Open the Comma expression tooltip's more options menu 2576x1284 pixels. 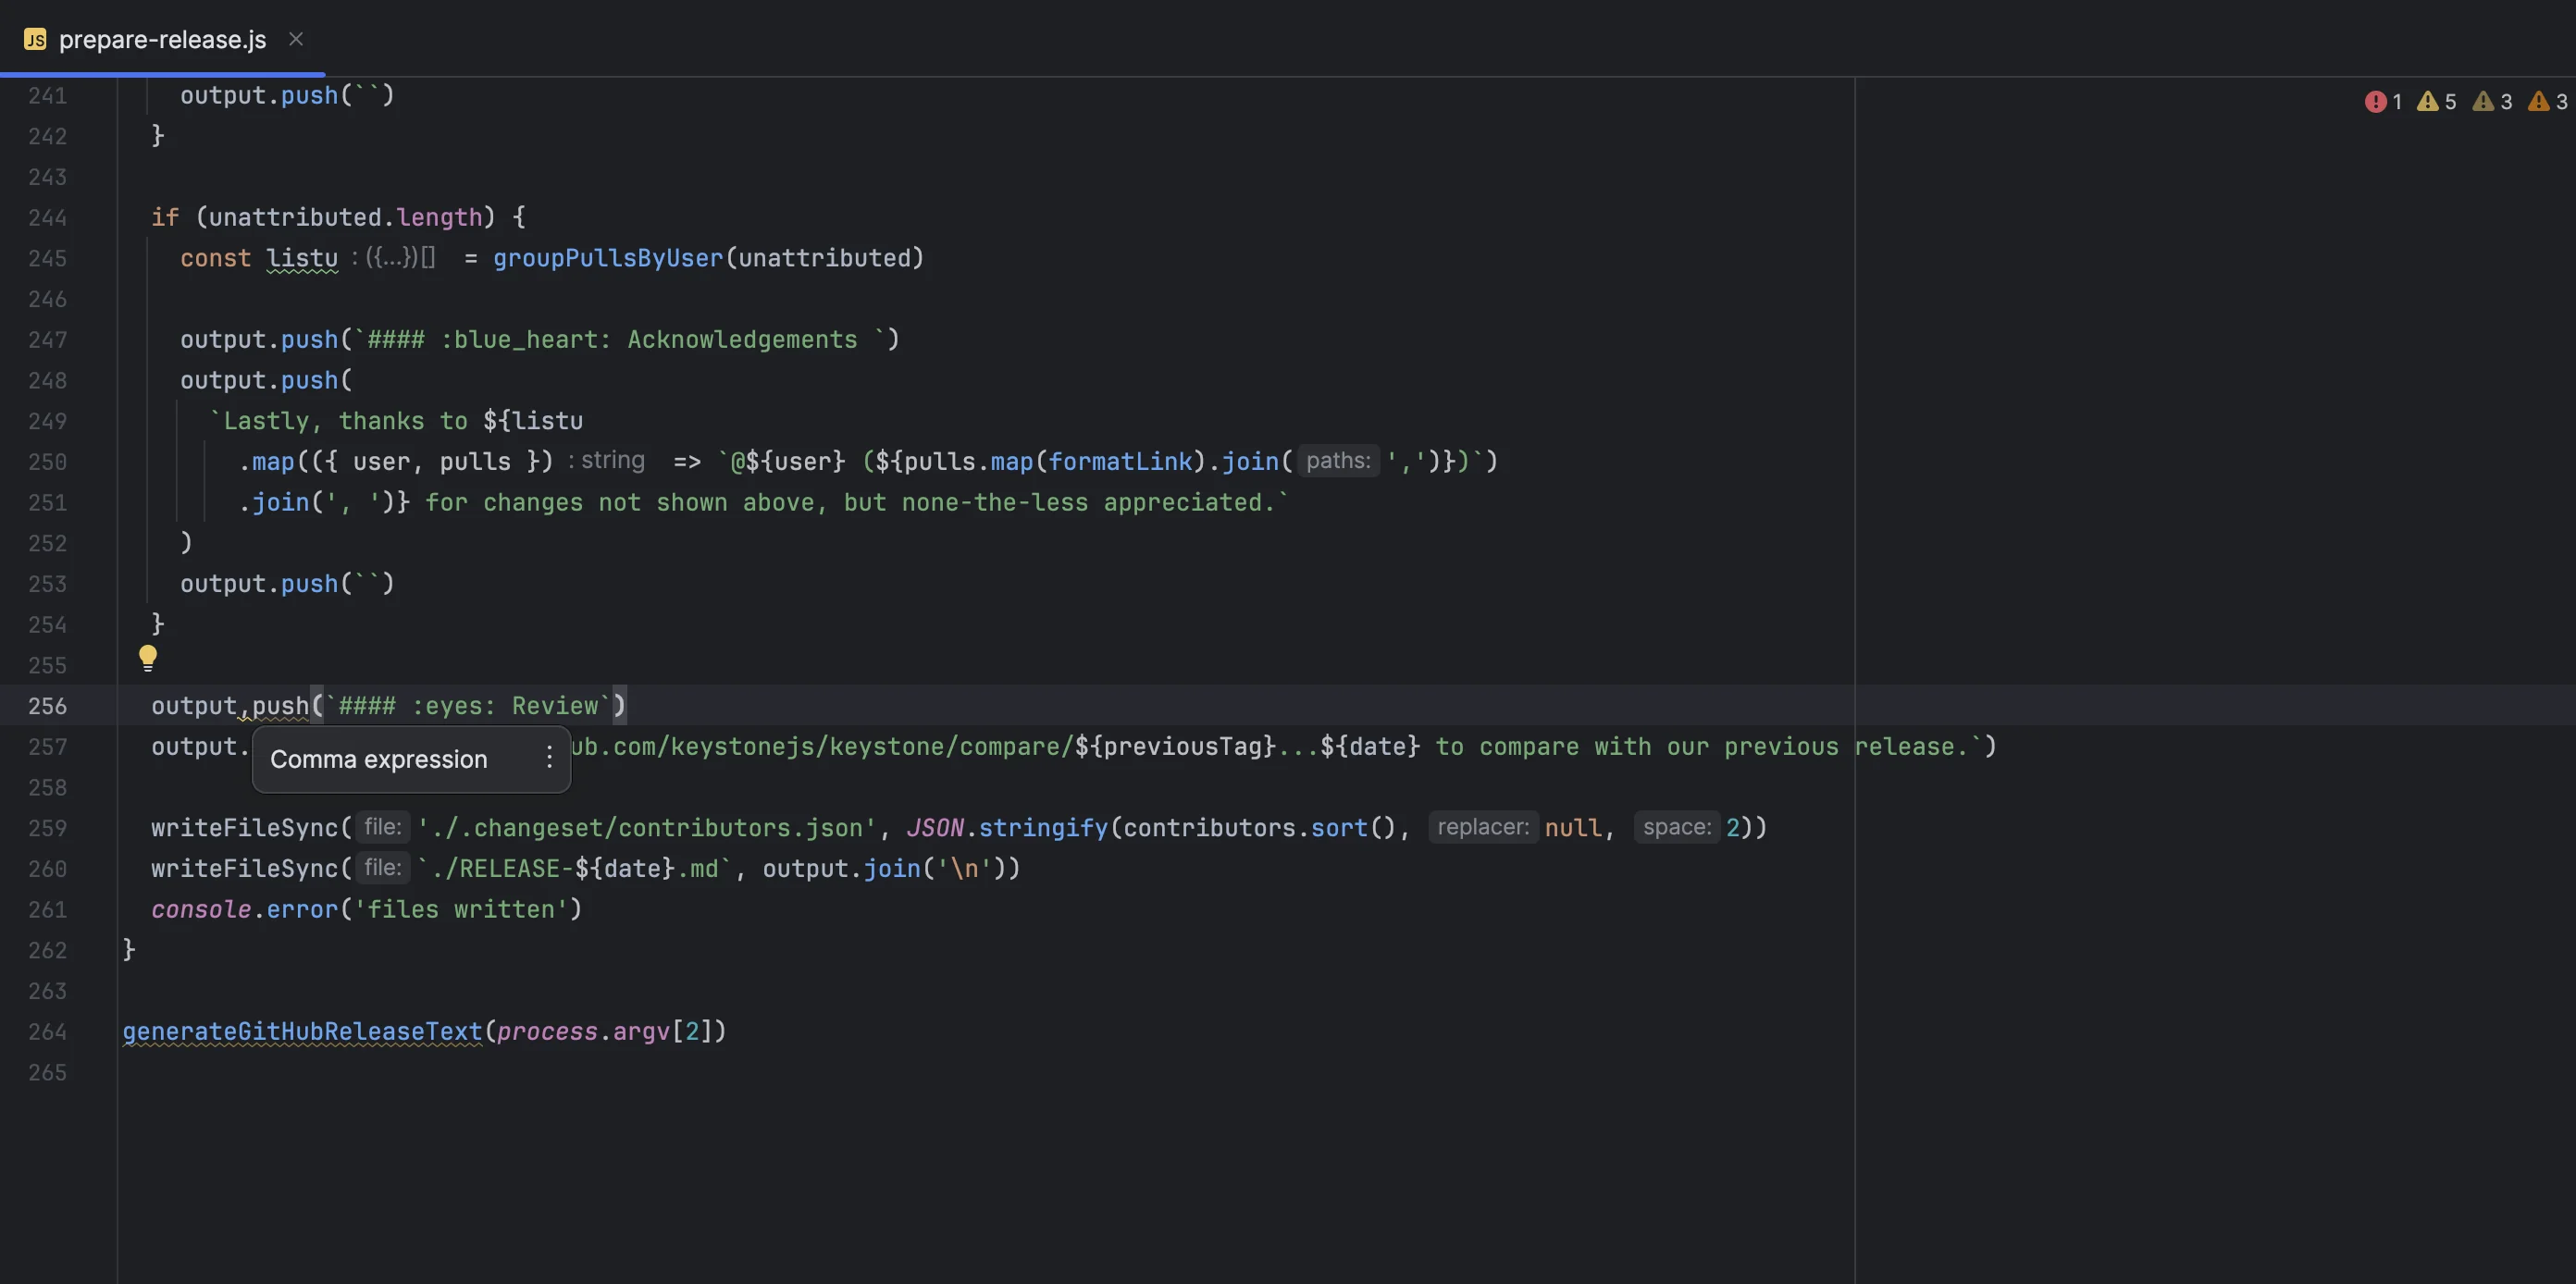pyautogui.click(x=549, y=758)
